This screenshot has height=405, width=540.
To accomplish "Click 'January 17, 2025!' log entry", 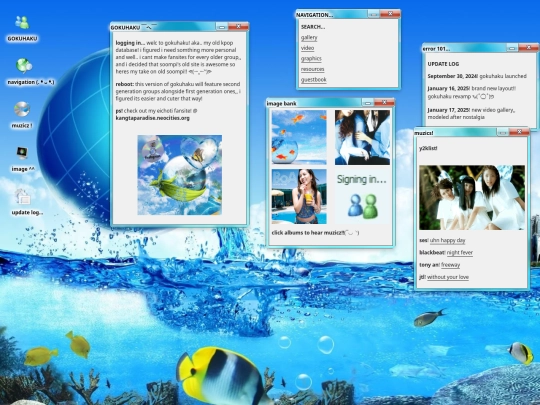I will point(471,113).
